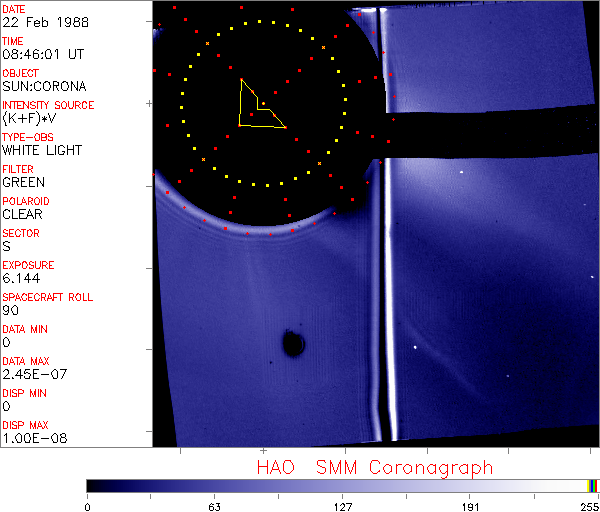Click the CLEAR polaroid value

pyautogui.click(x=22, y=214)
